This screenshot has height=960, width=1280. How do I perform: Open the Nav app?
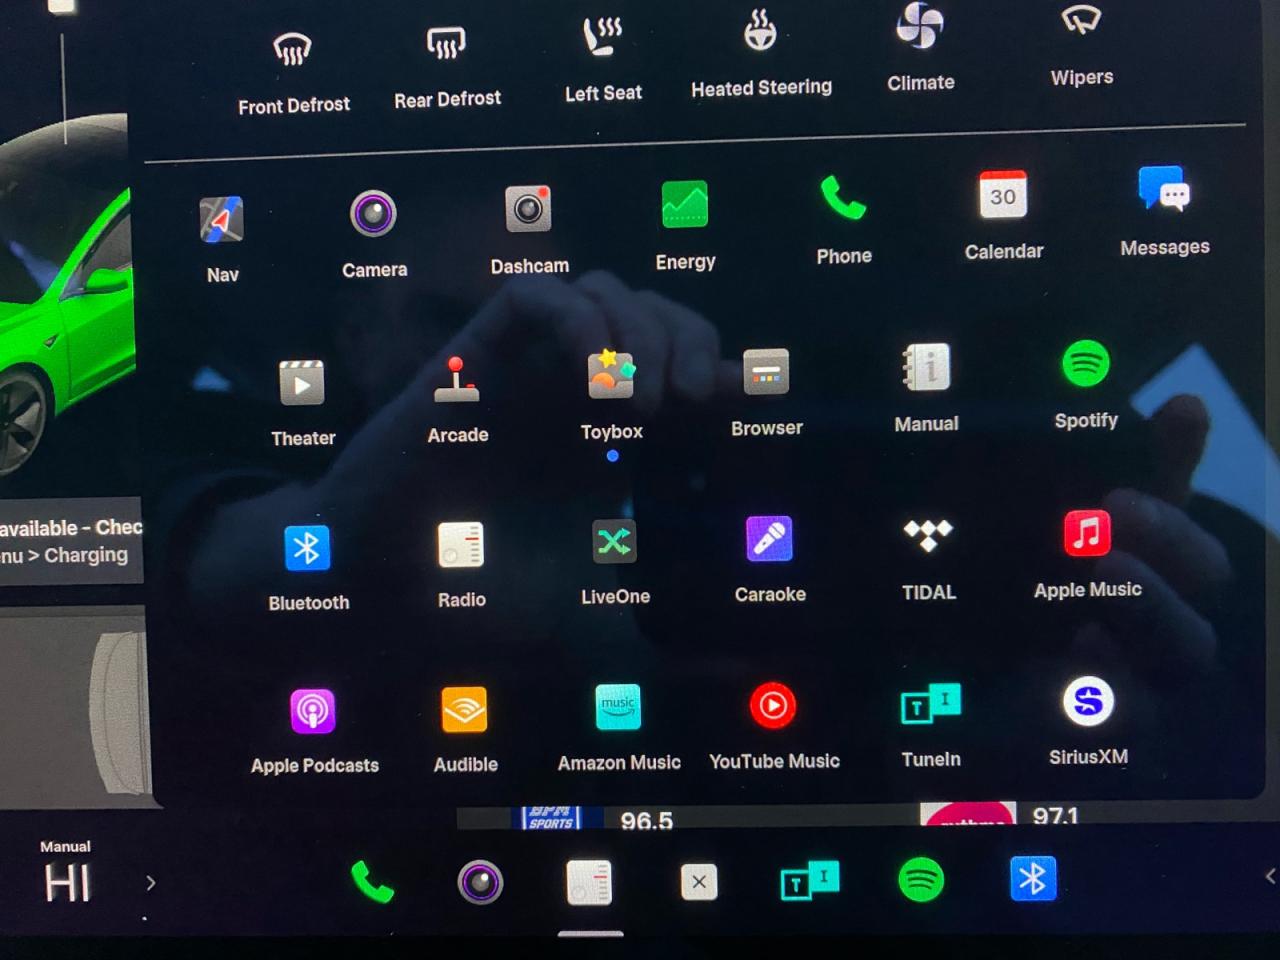click(x=222, y=222)
